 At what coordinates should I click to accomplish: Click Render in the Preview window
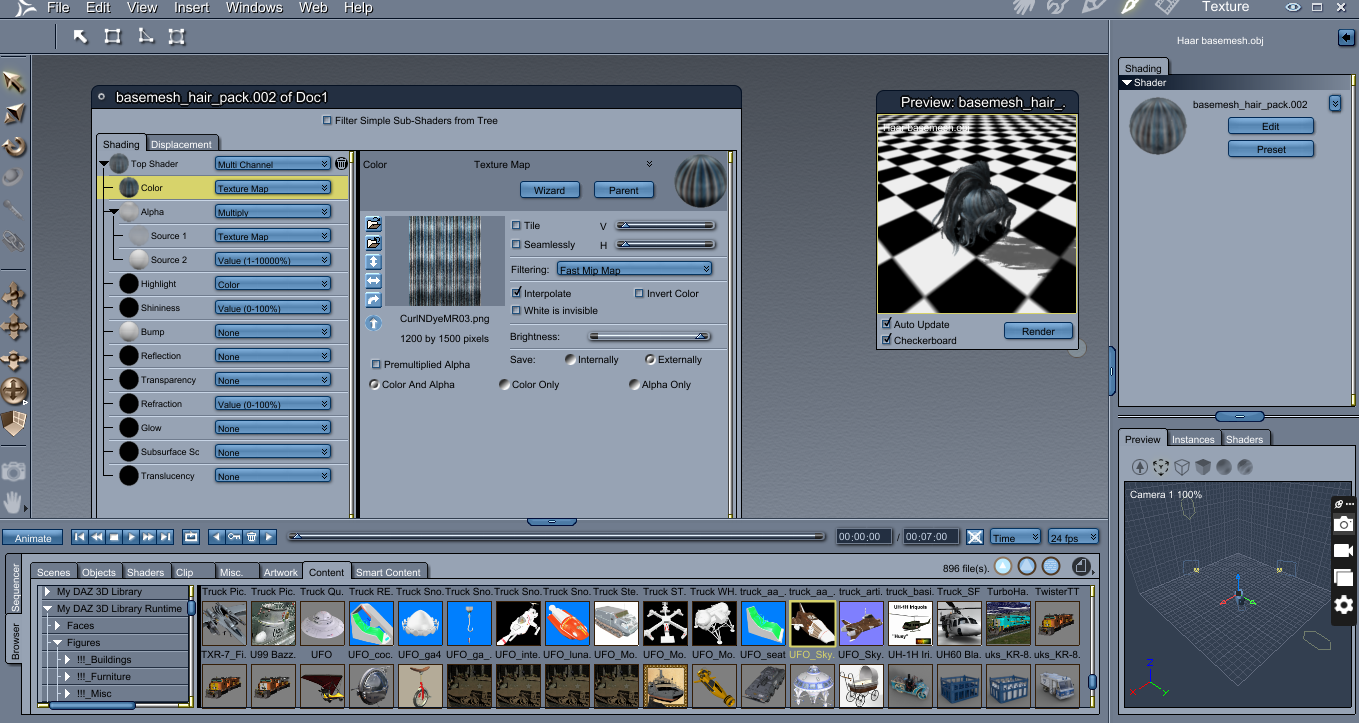click(x=1038, y=331)
